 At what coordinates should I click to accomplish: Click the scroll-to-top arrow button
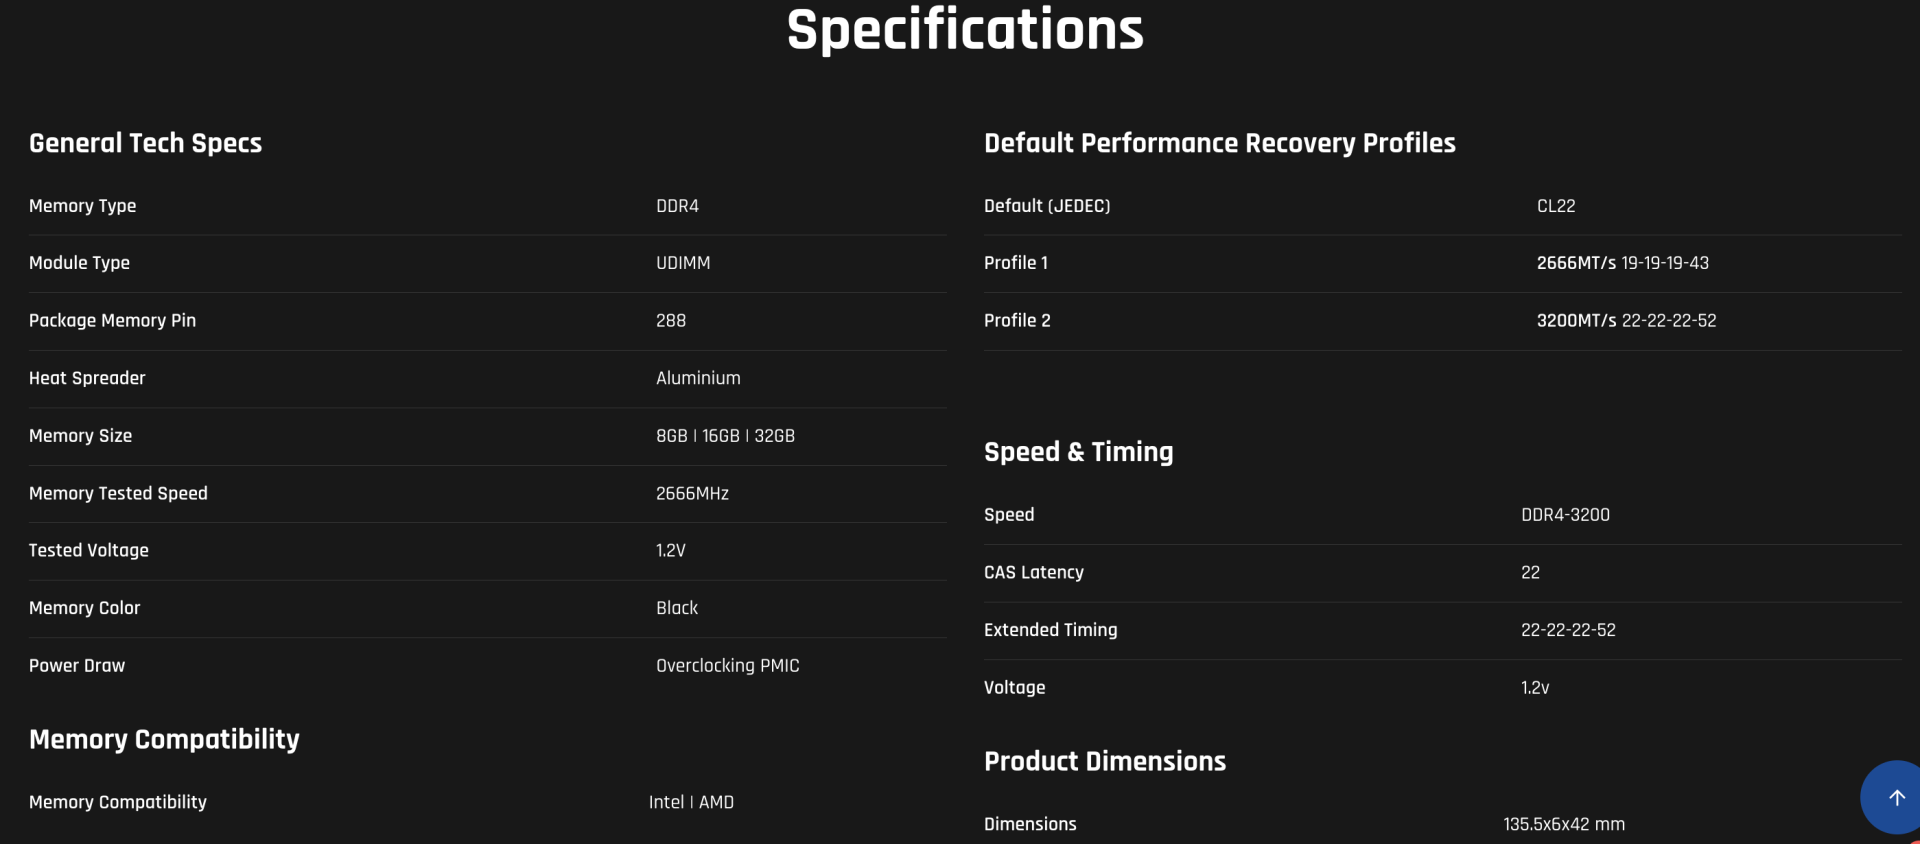tap(1895, 798)
